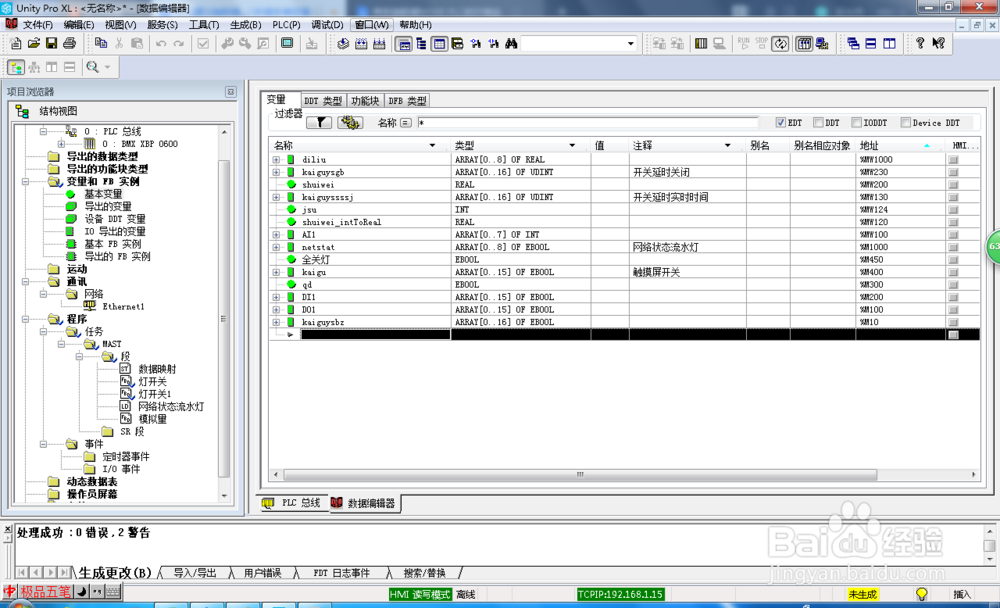Click the cascade windows icon

(x=853, y=43)
